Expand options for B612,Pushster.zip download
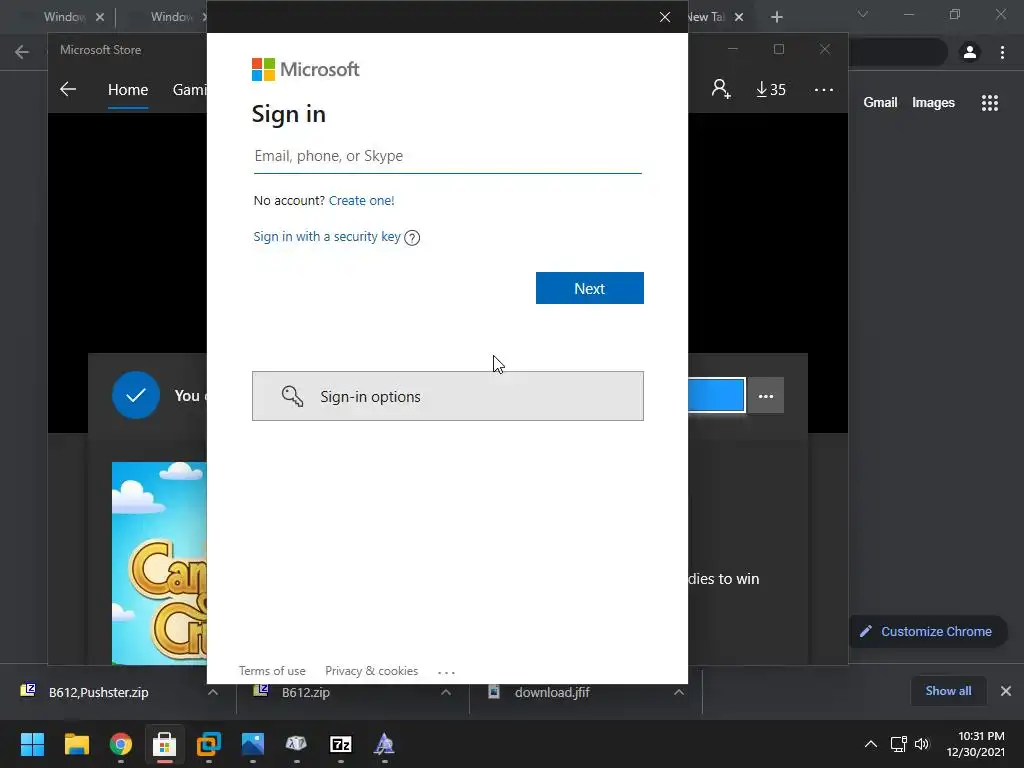The width and height of the screenshot is (1024, 768). coord(213,692)
